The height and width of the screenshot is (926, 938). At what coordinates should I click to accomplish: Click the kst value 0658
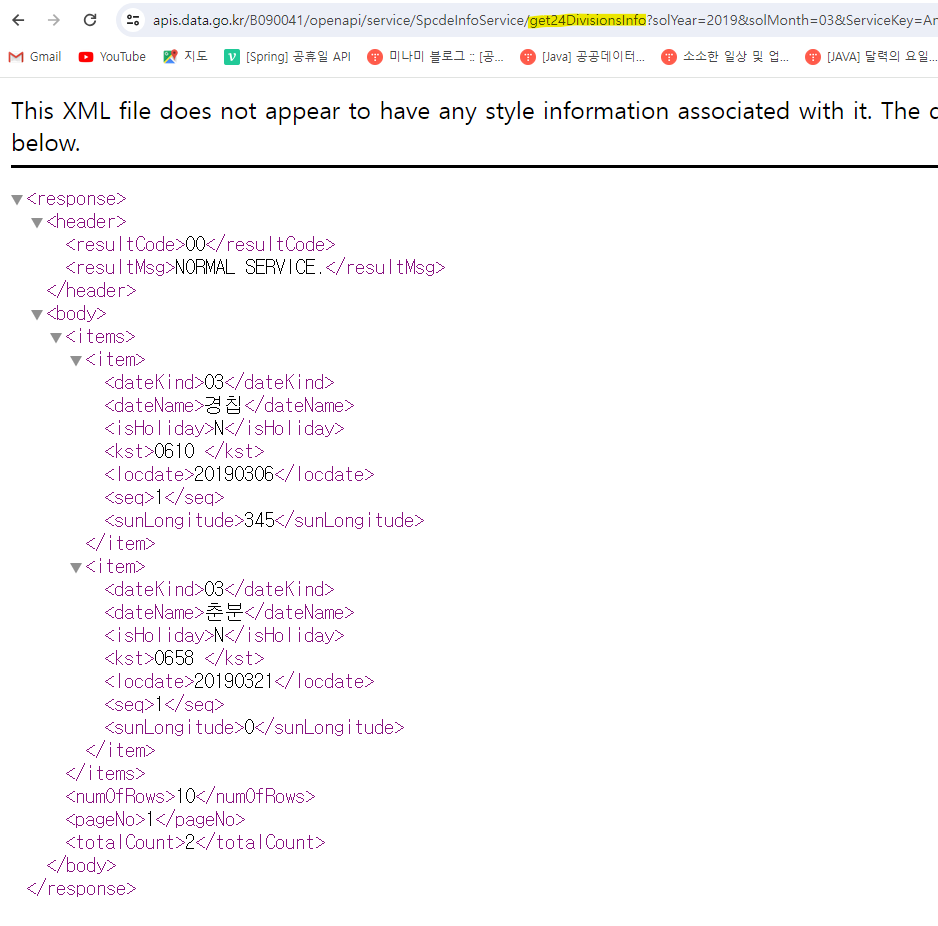[174, 659]
